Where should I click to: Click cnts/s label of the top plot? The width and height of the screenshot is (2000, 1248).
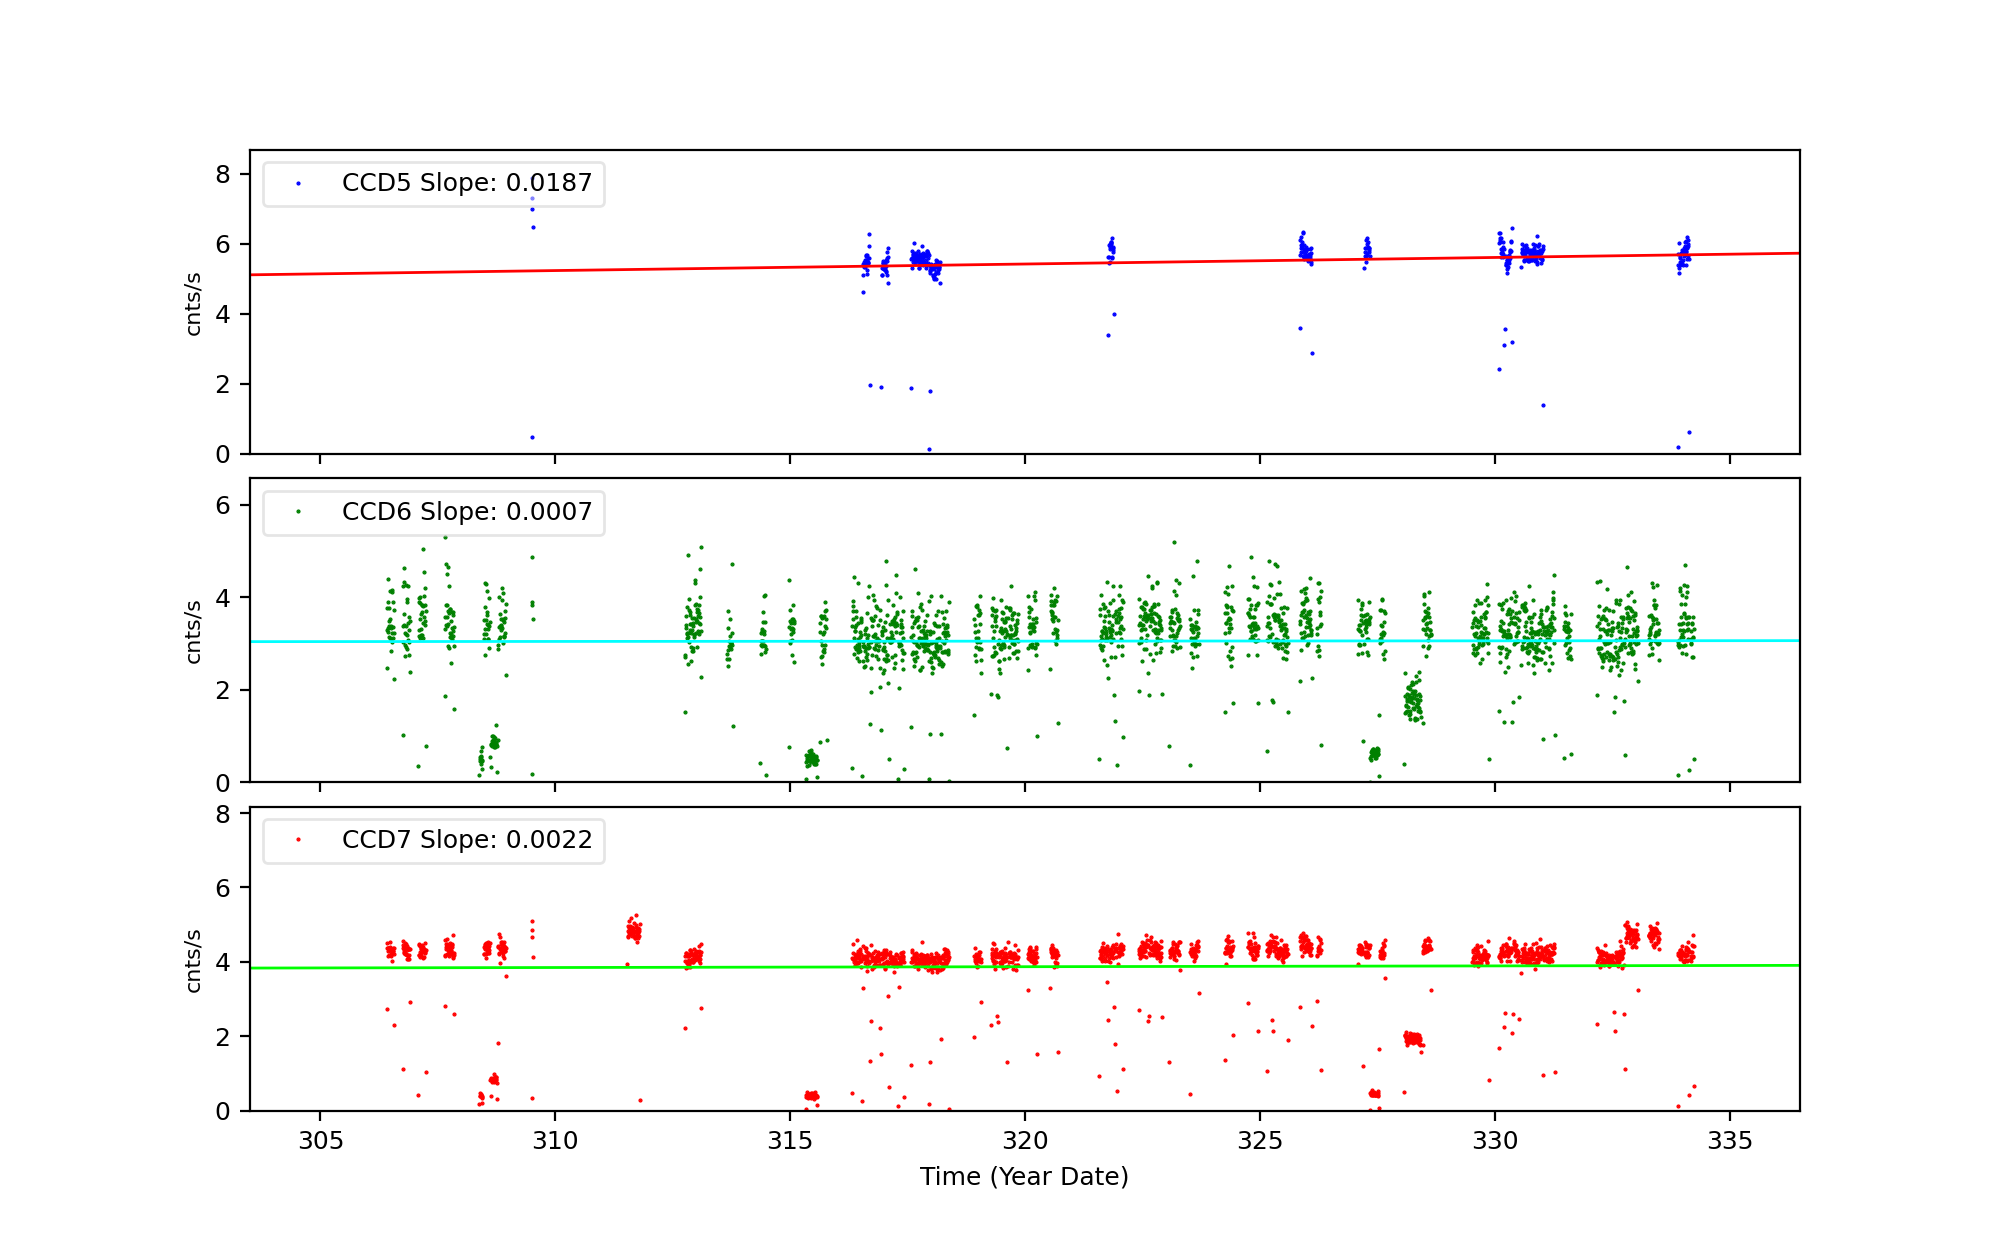(x=193, y=303)
